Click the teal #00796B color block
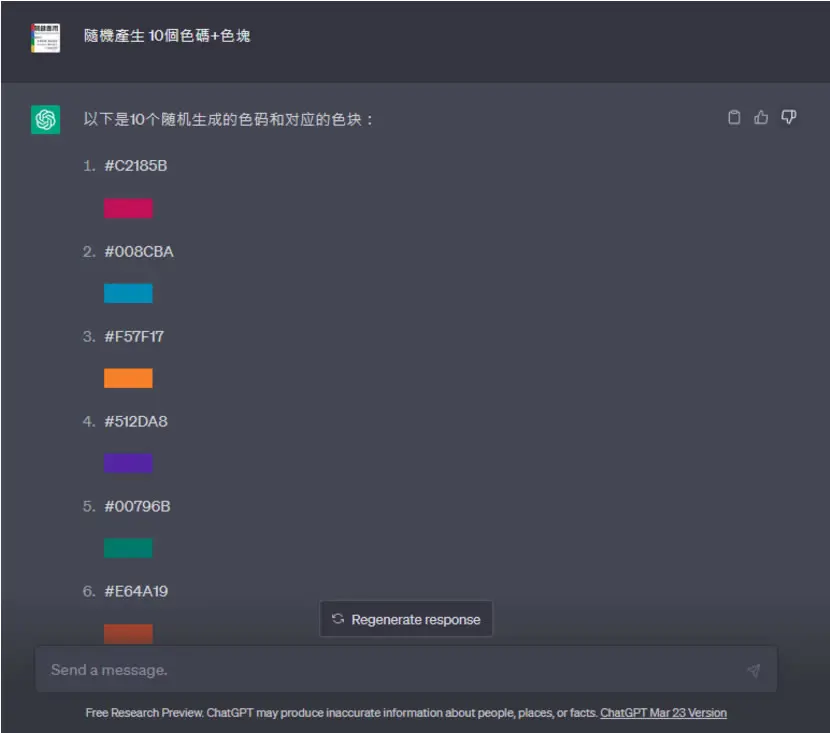The width and height of the screenshot is (830, 733). click(128, 548)
